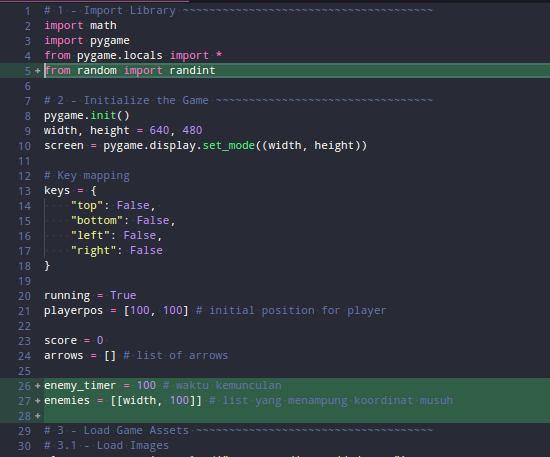
Task: Click the added-line plus marker on line 5
Action: tap(38, 71)
